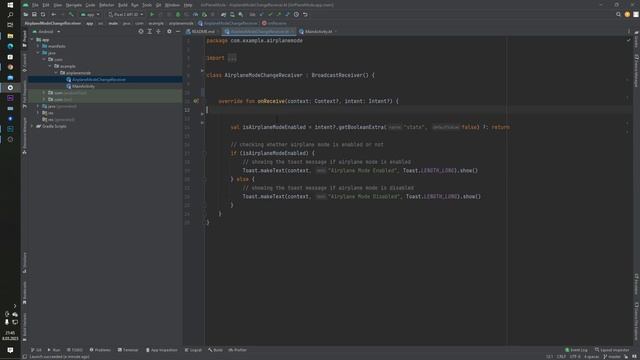Open the toolbar folder icon
The height and width of the screenshot is (360, 640).
26,14
